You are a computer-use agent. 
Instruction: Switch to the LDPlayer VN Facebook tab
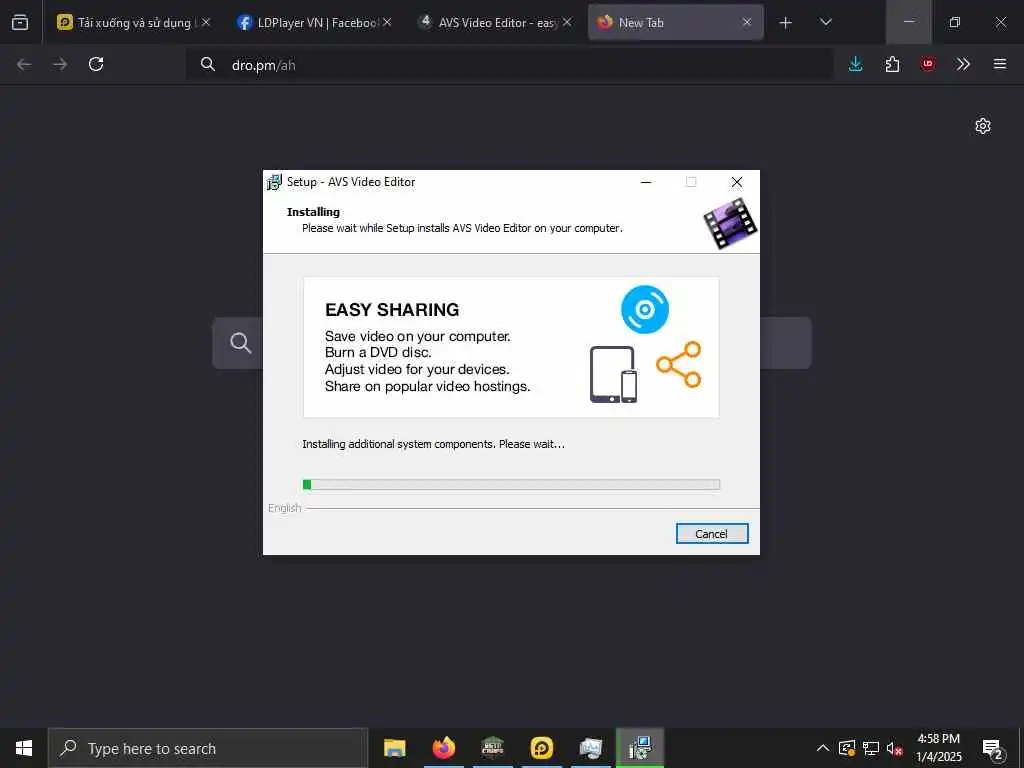click(x=314, y=23)
